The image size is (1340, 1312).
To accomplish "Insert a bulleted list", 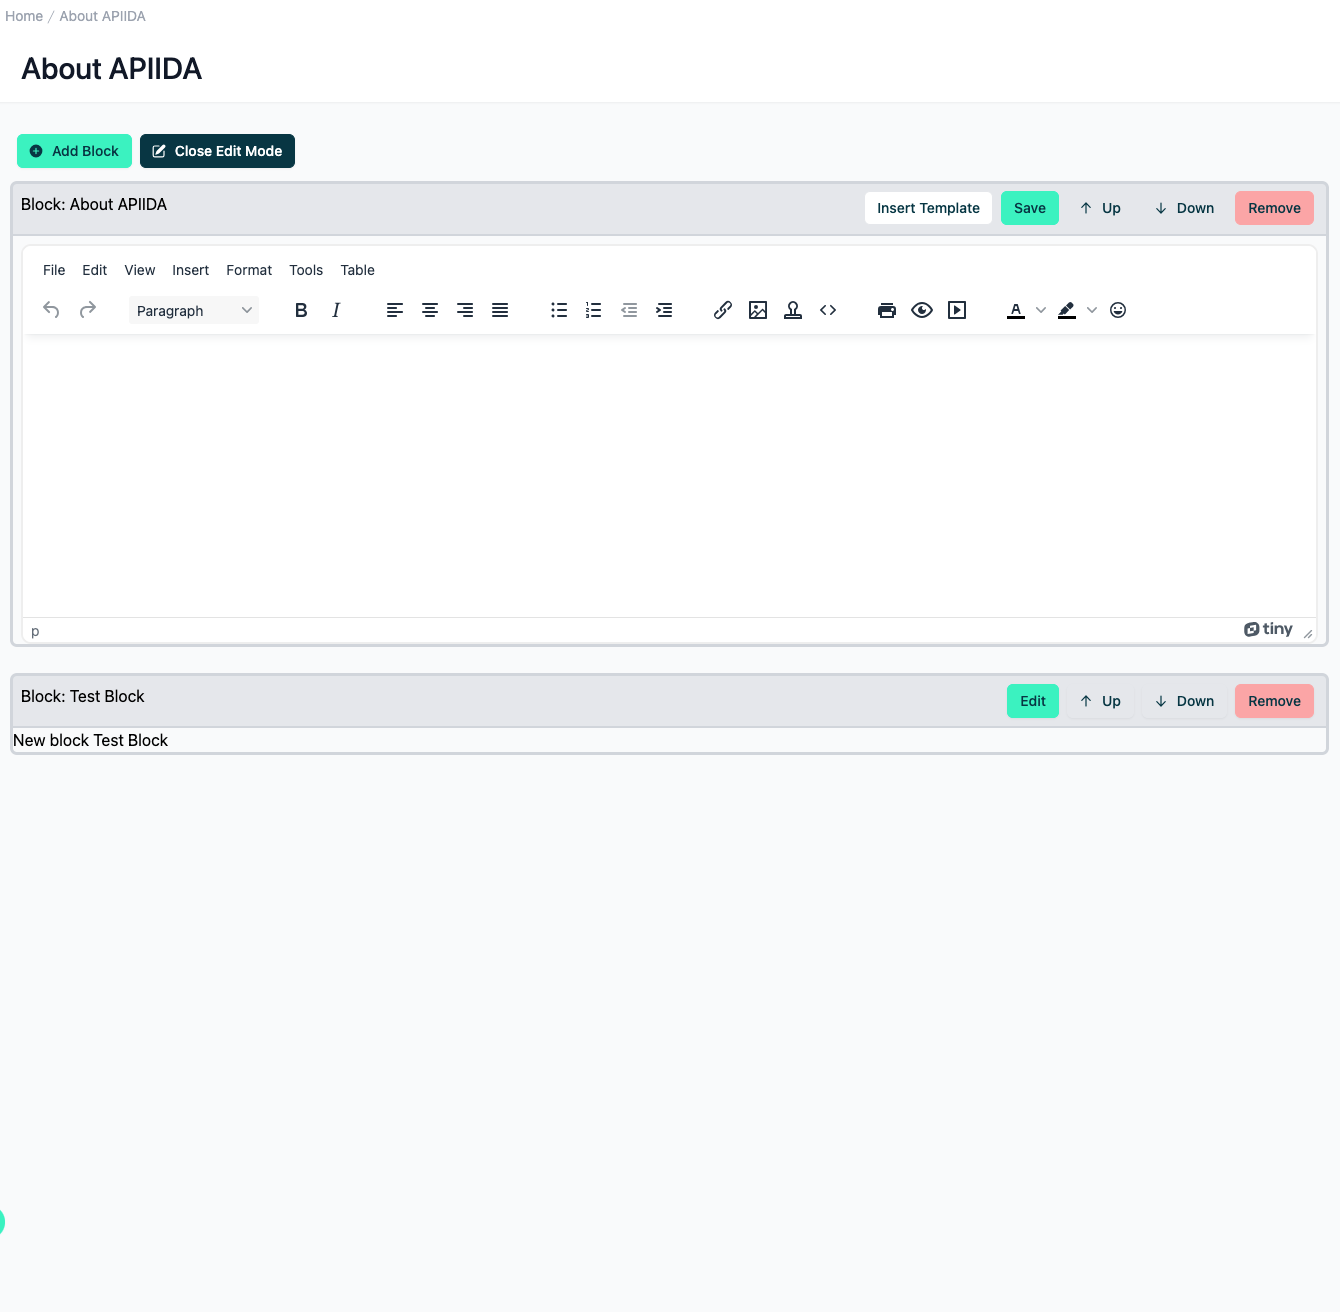I will 559,310.
